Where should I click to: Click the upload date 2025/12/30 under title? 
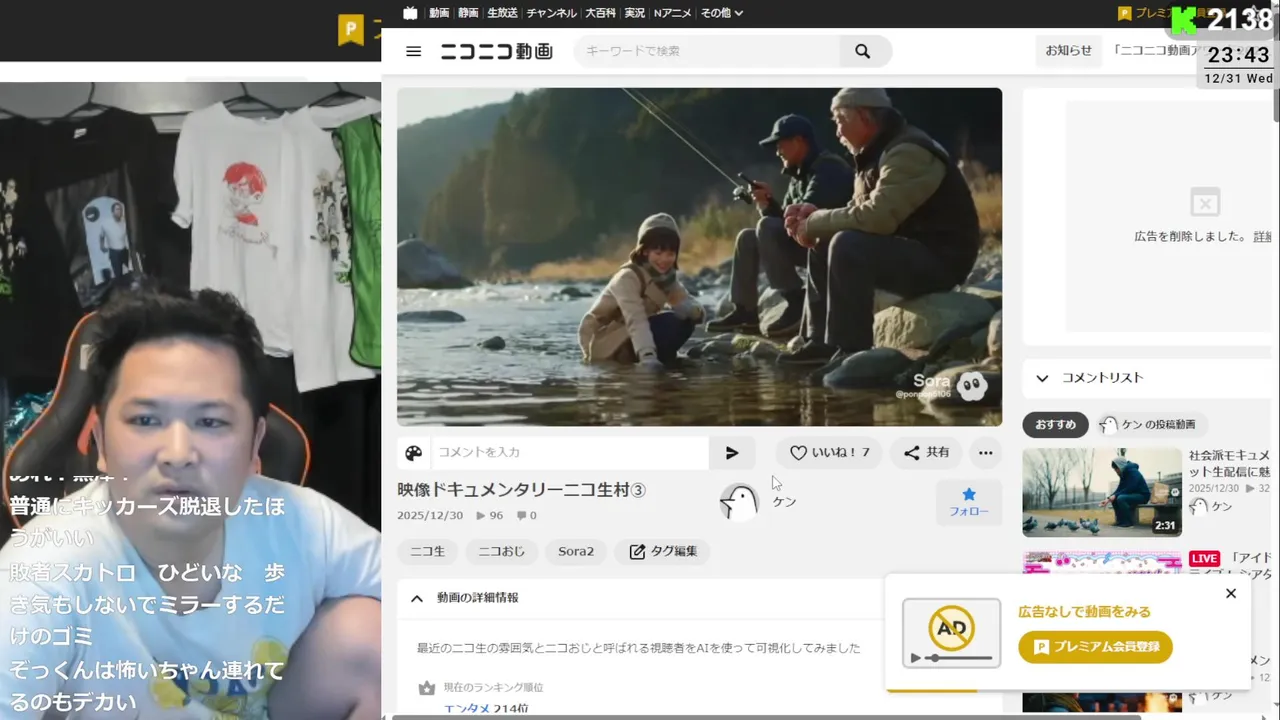(x=430, y=516)
